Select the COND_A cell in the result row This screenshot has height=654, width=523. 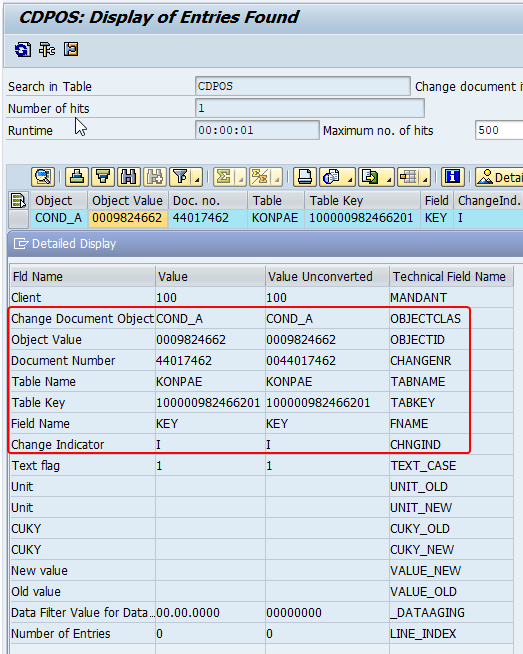59,218
